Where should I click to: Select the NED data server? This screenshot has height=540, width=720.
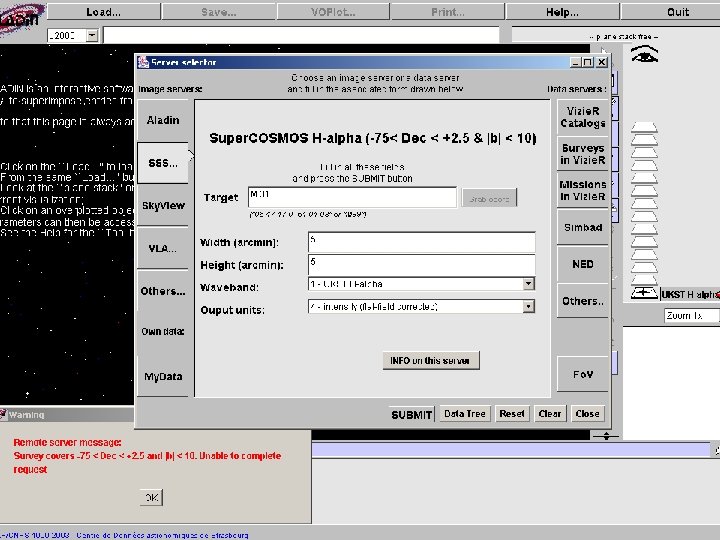tap(583, 264)
